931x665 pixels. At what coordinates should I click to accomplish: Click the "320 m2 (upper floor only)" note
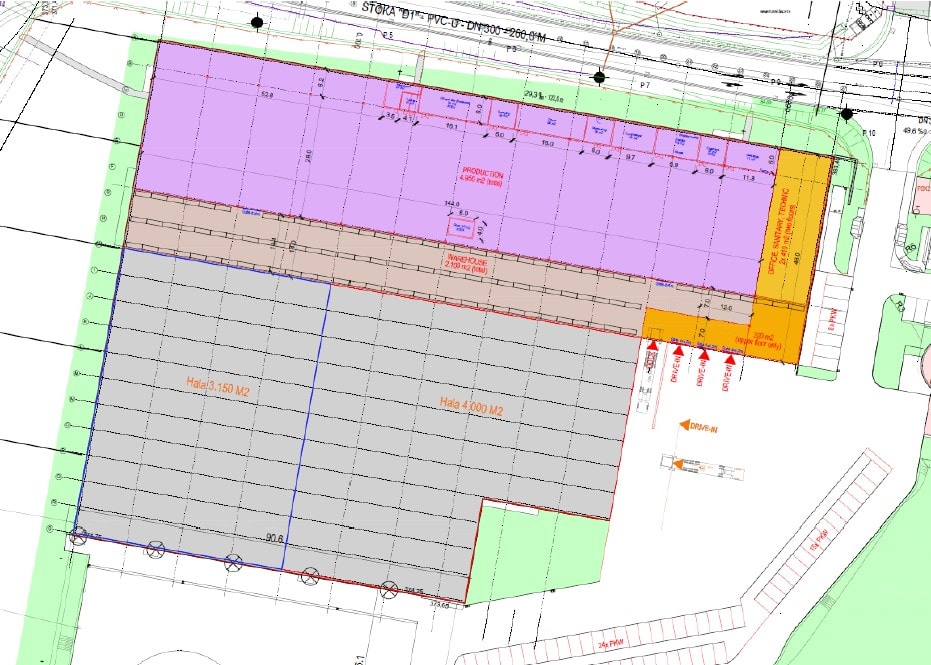(759, 340)
